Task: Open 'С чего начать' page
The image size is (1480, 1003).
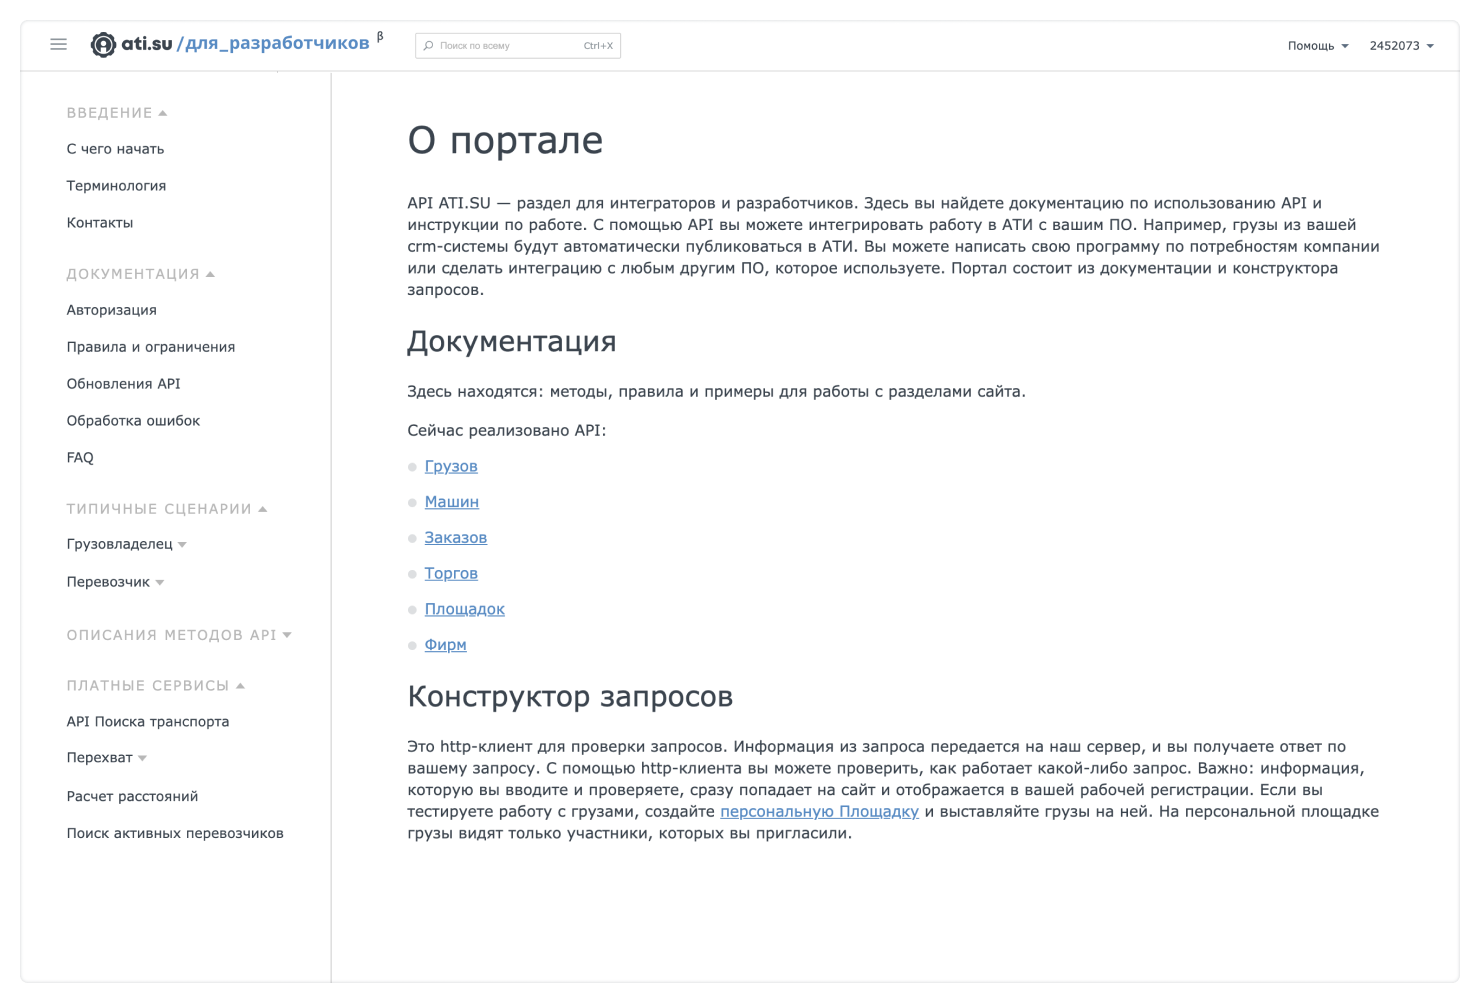Action: 116,149
